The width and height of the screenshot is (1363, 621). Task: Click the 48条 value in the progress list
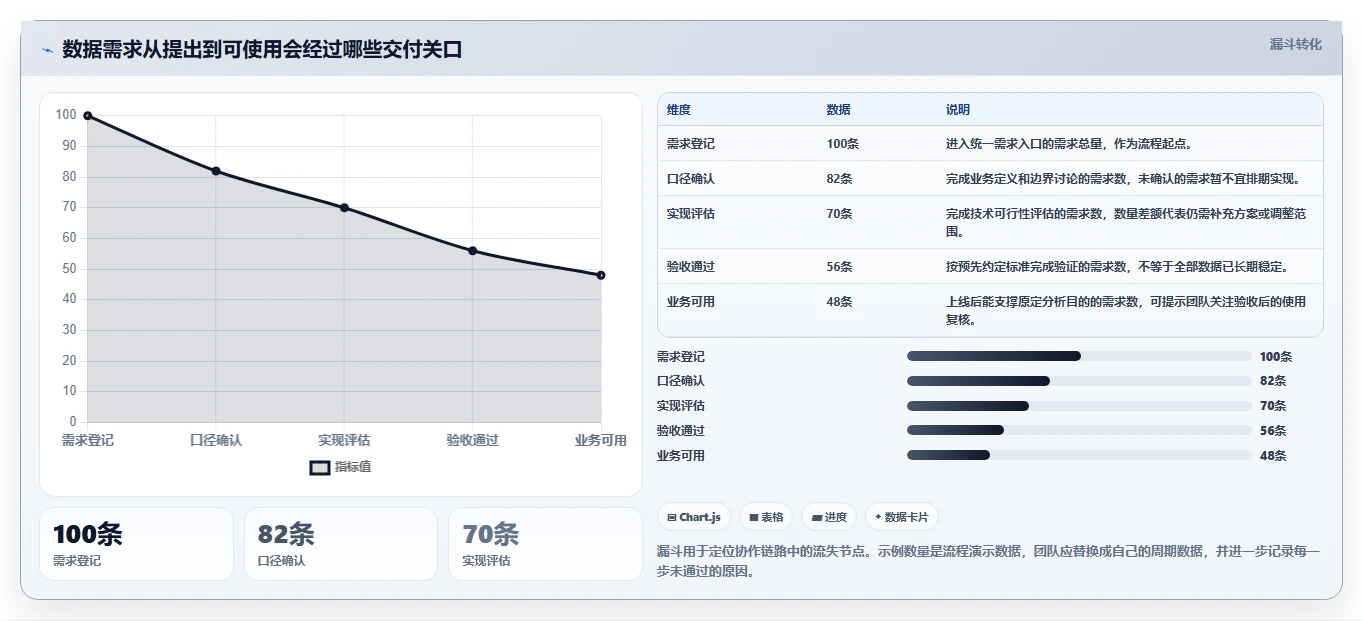tap(1273, 456)
